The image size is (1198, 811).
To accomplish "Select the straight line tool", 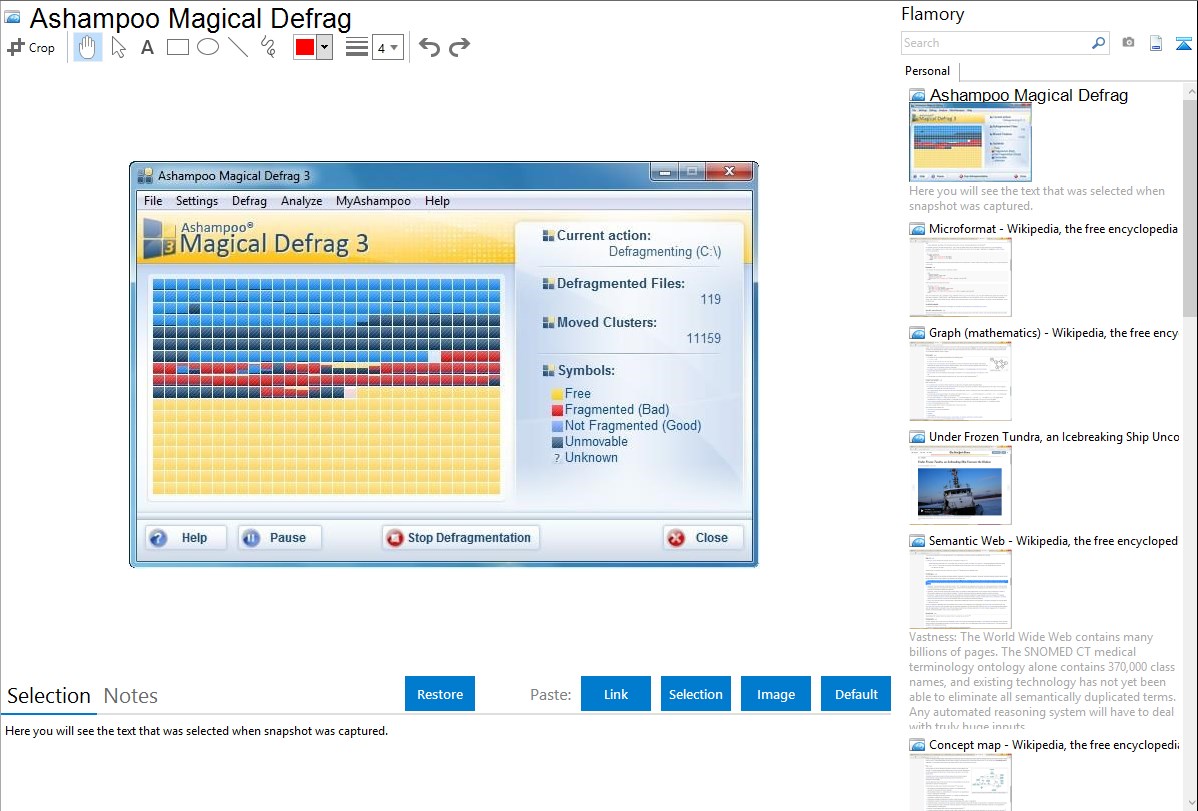I will [x=238, y=47].
